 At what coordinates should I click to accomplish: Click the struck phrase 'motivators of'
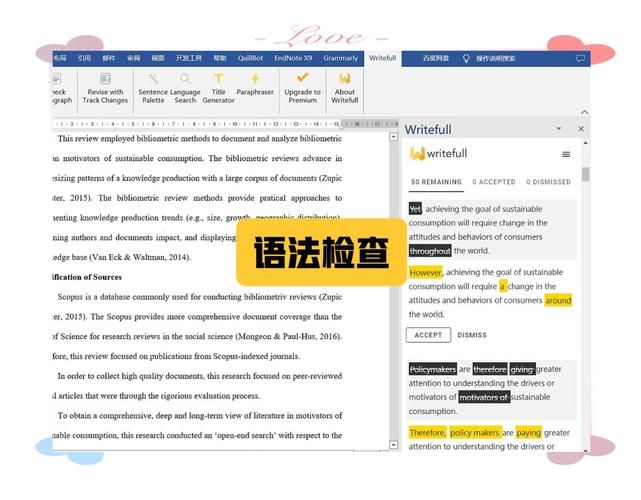pyautogui.click(x=484, y=397)
